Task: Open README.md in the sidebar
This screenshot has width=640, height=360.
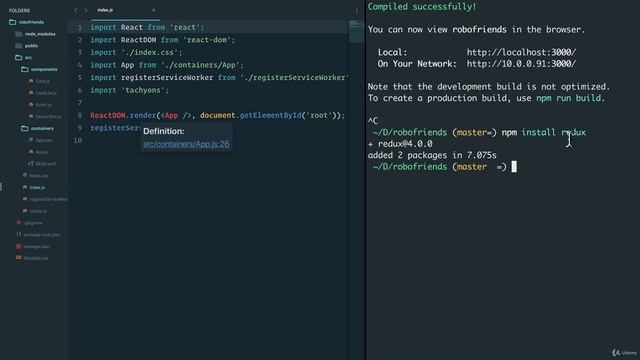Action: click(32, 258)
